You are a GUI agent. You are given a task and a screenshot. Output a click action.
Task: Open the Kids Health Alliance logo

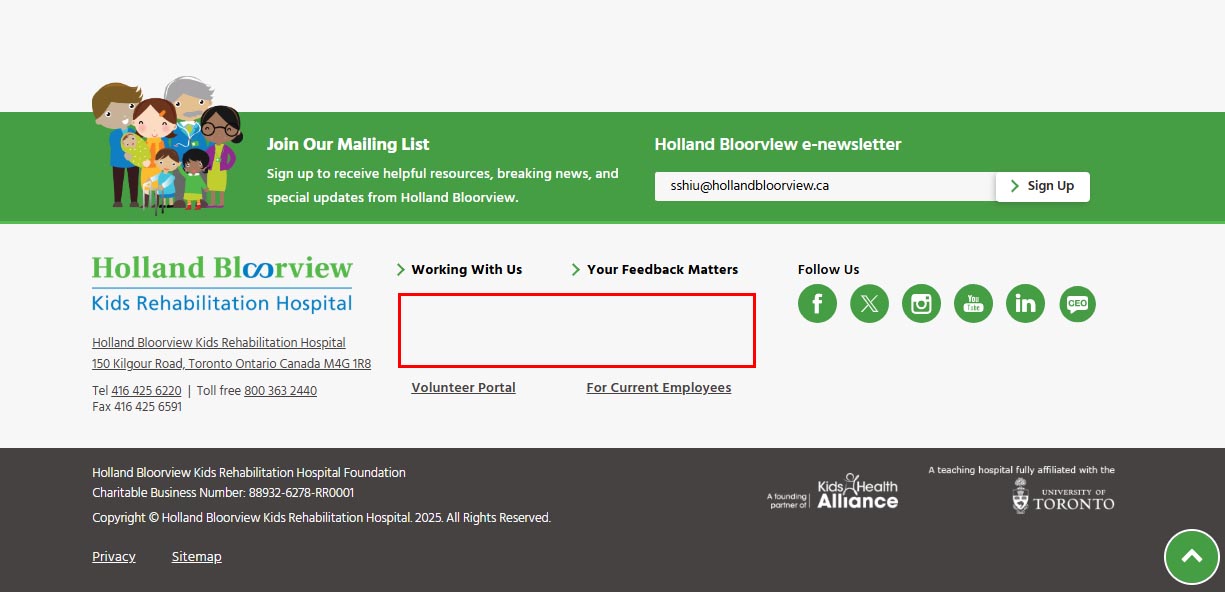(x=857, y=492)
